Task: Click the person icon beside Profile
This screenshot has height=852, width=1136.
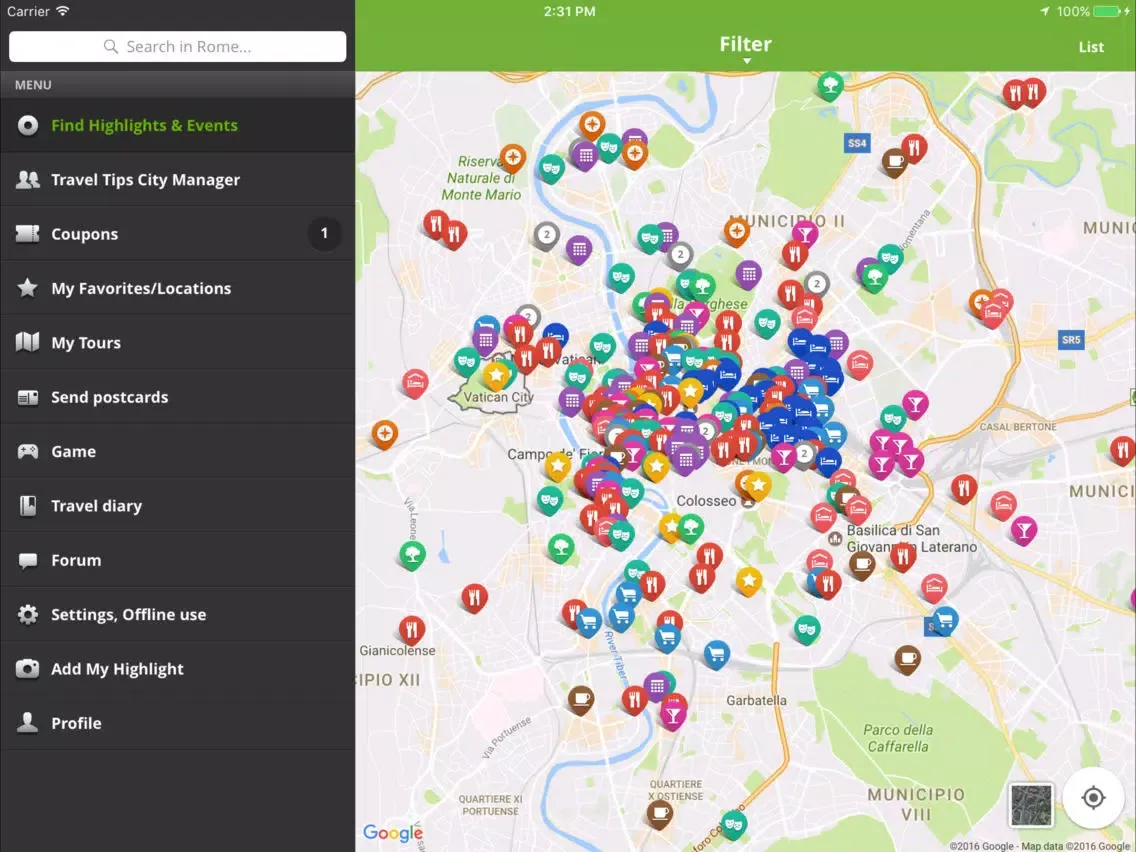Action: 28,722
